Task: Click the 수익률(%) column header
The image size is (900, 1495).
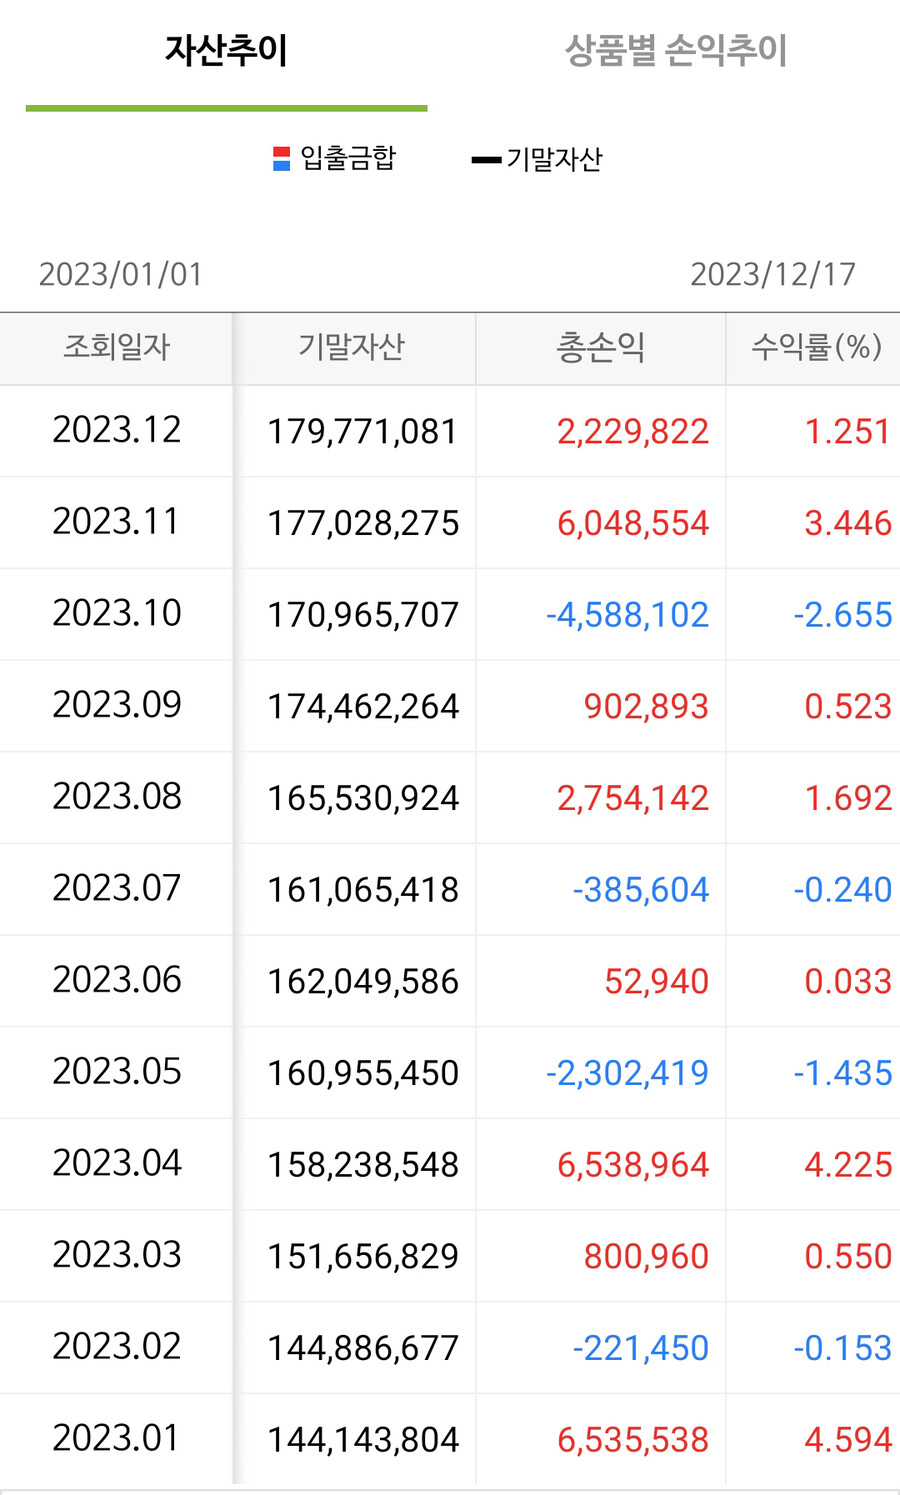Action: [816, 347]
